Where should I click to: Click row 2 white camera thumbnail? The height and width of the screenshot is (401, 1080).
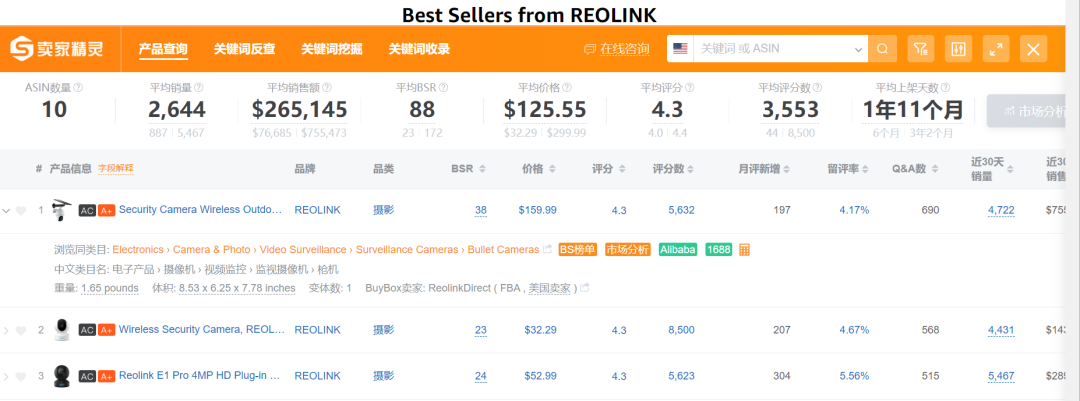pyautogui.click(x=62, y=330)
